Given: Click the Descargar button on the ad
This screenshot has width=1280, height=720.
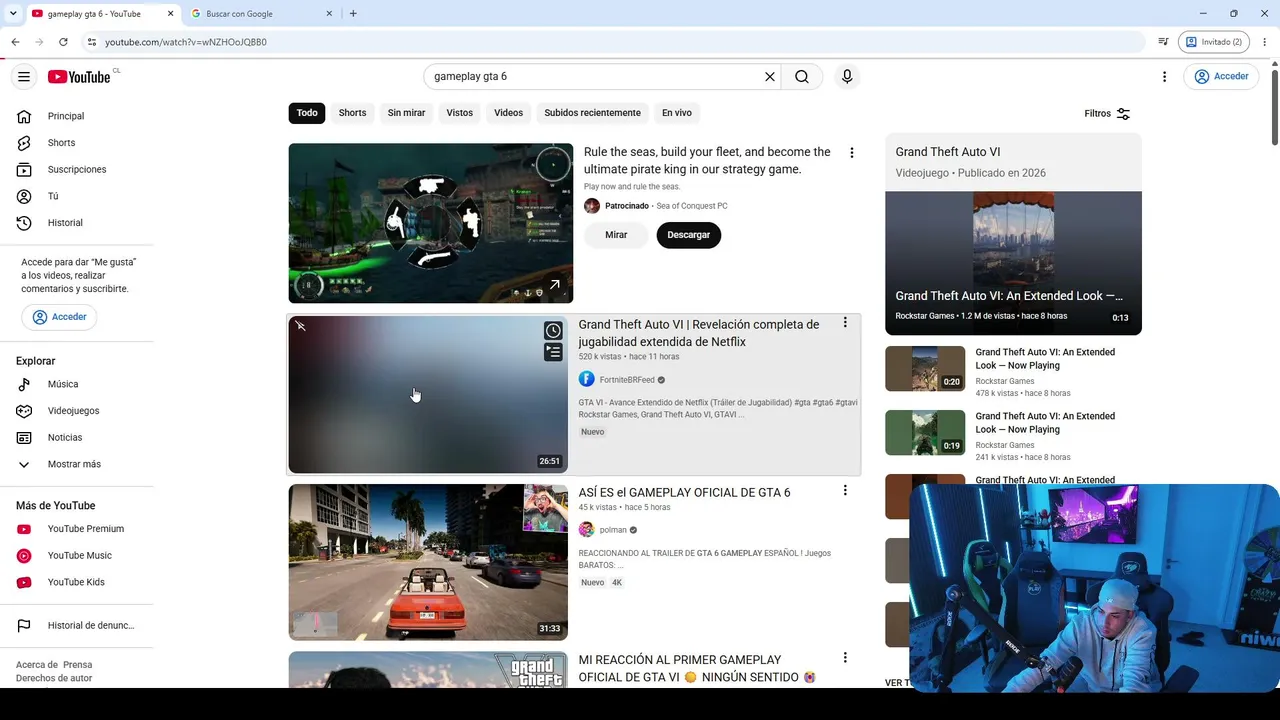Looking at the screenshot, I should (688, 235).
